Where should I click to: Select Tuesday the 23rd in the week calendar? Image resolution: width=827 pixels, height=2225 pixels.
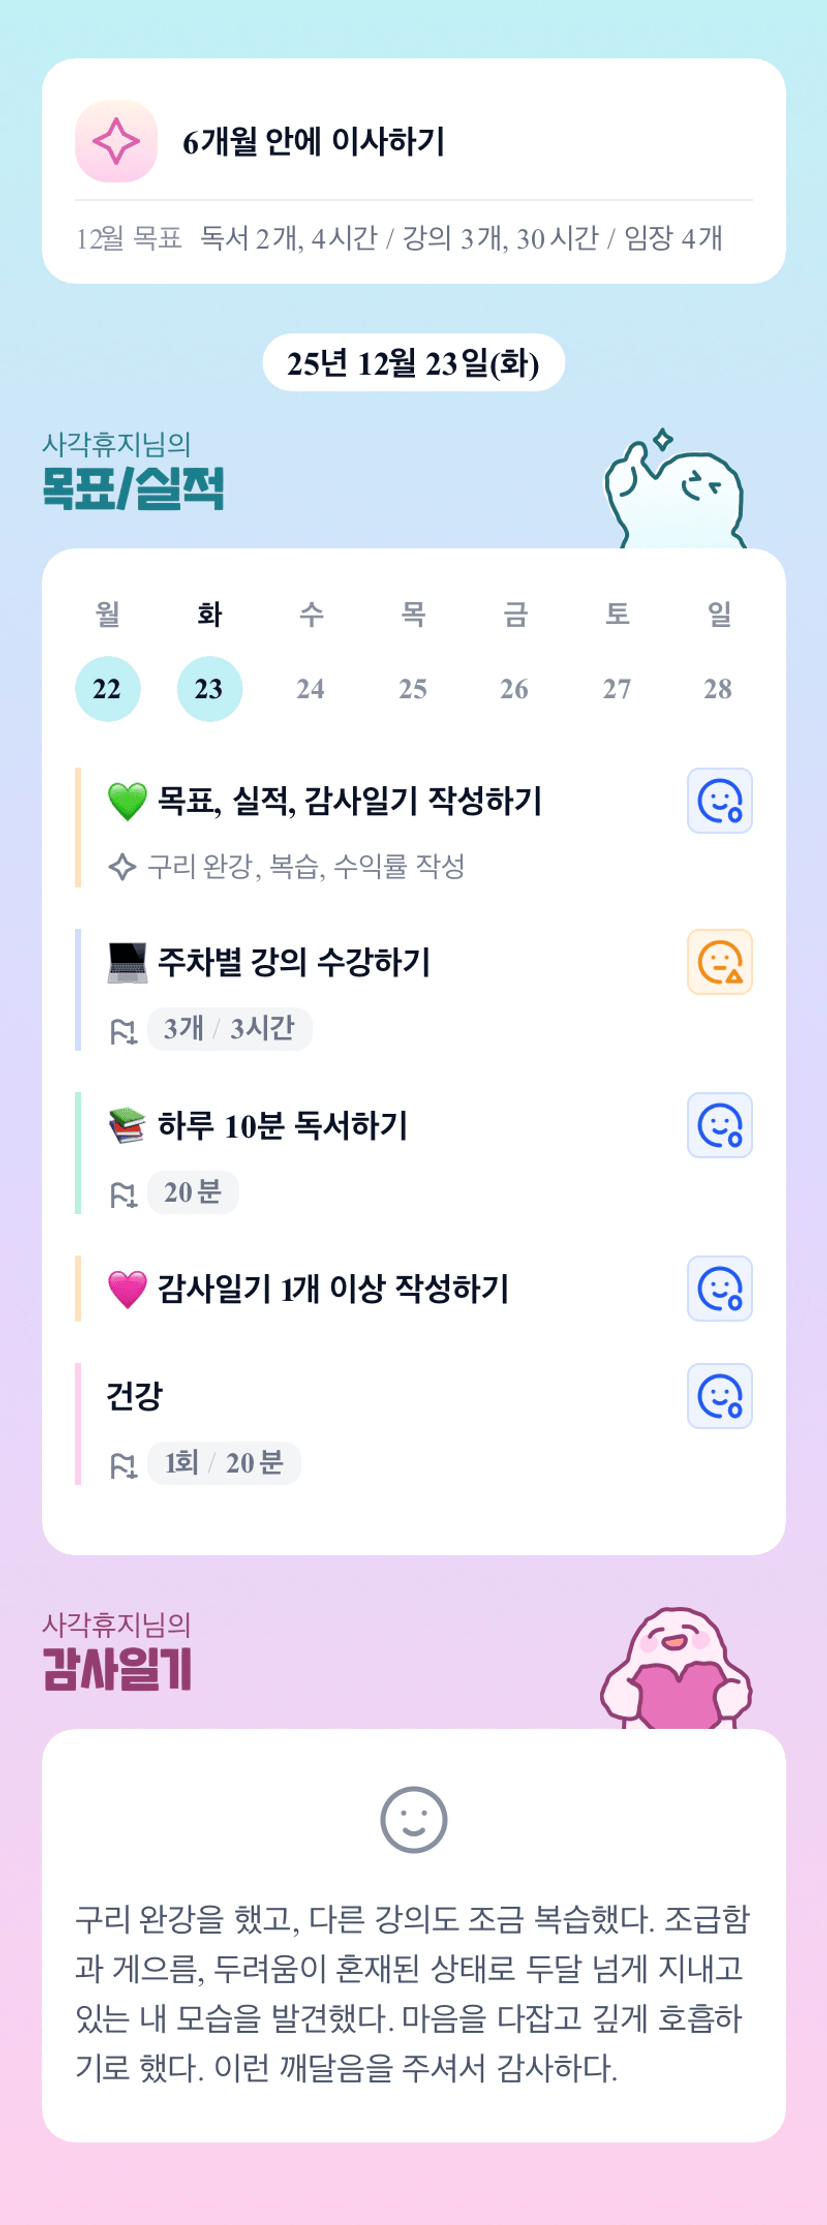[x=209, y=689]
